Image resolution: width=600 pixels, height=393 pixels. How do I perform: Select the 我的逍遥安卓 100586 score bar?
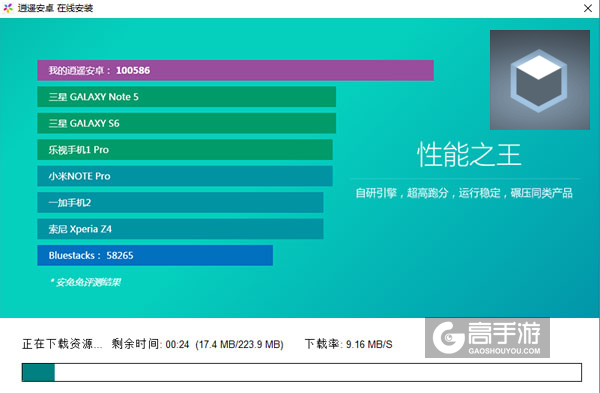(x=235, y=70)
